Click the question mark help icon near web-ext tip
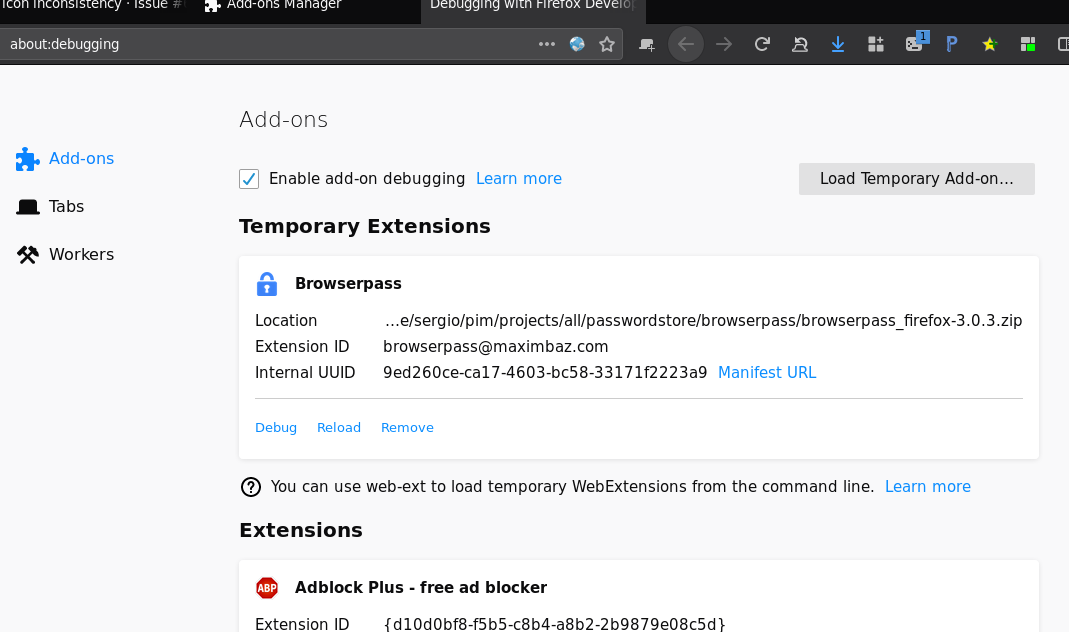Screen dimensions: 1069x632 [x=250, y=487]
